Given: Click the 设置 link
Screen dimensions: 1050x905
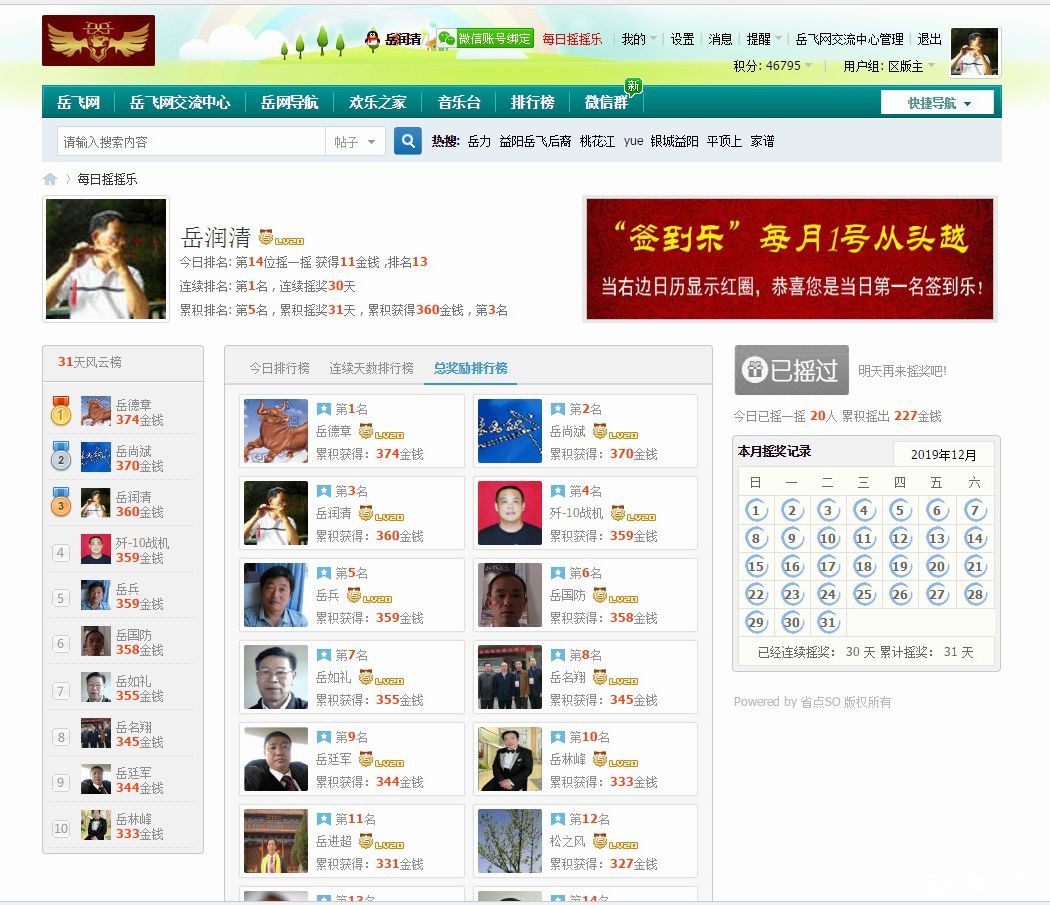Looking at the screenshot, I should pos(682,39).
